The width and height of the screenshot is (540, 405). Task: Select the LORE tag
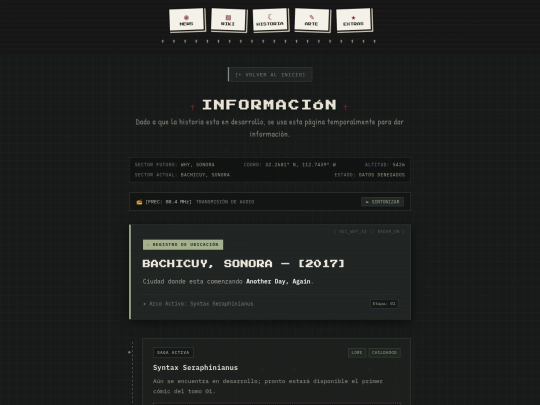pos(357,353)
